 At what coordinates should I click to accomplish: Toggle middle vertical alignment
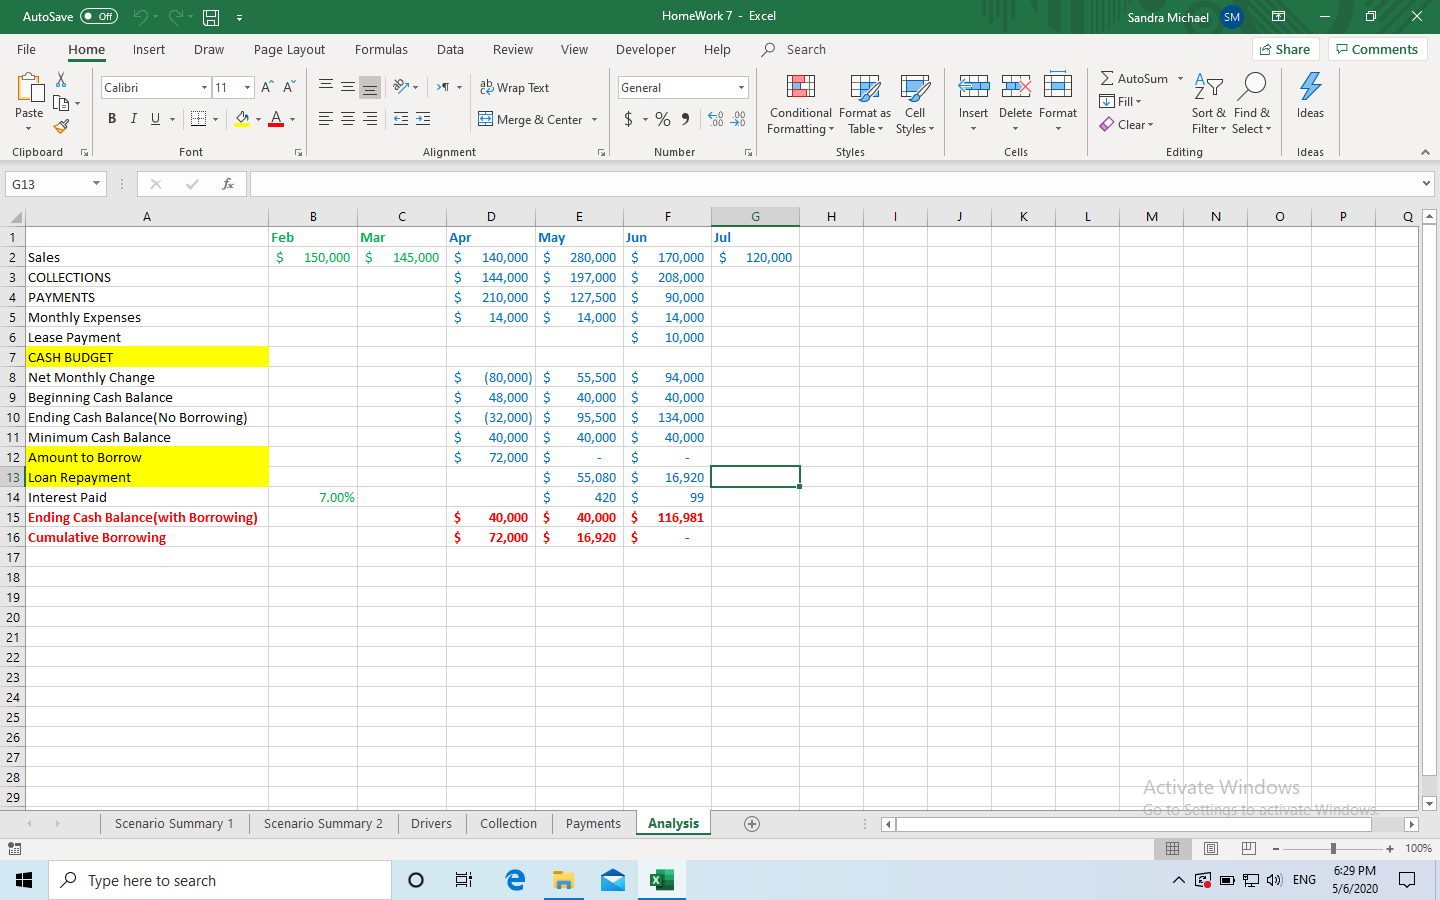pos(348,87)
